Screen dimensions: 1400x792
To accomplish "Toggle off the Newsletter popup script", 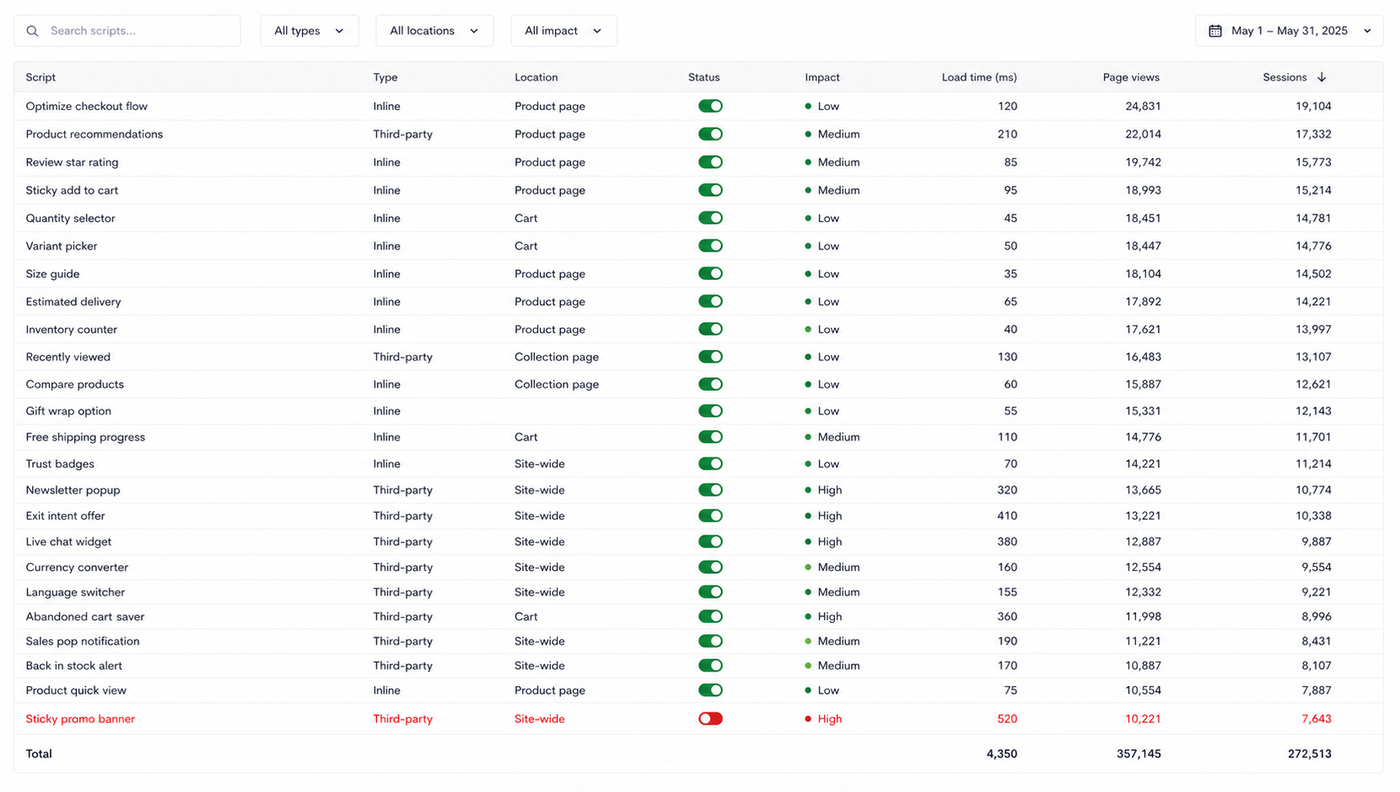I will click(710, 490).
